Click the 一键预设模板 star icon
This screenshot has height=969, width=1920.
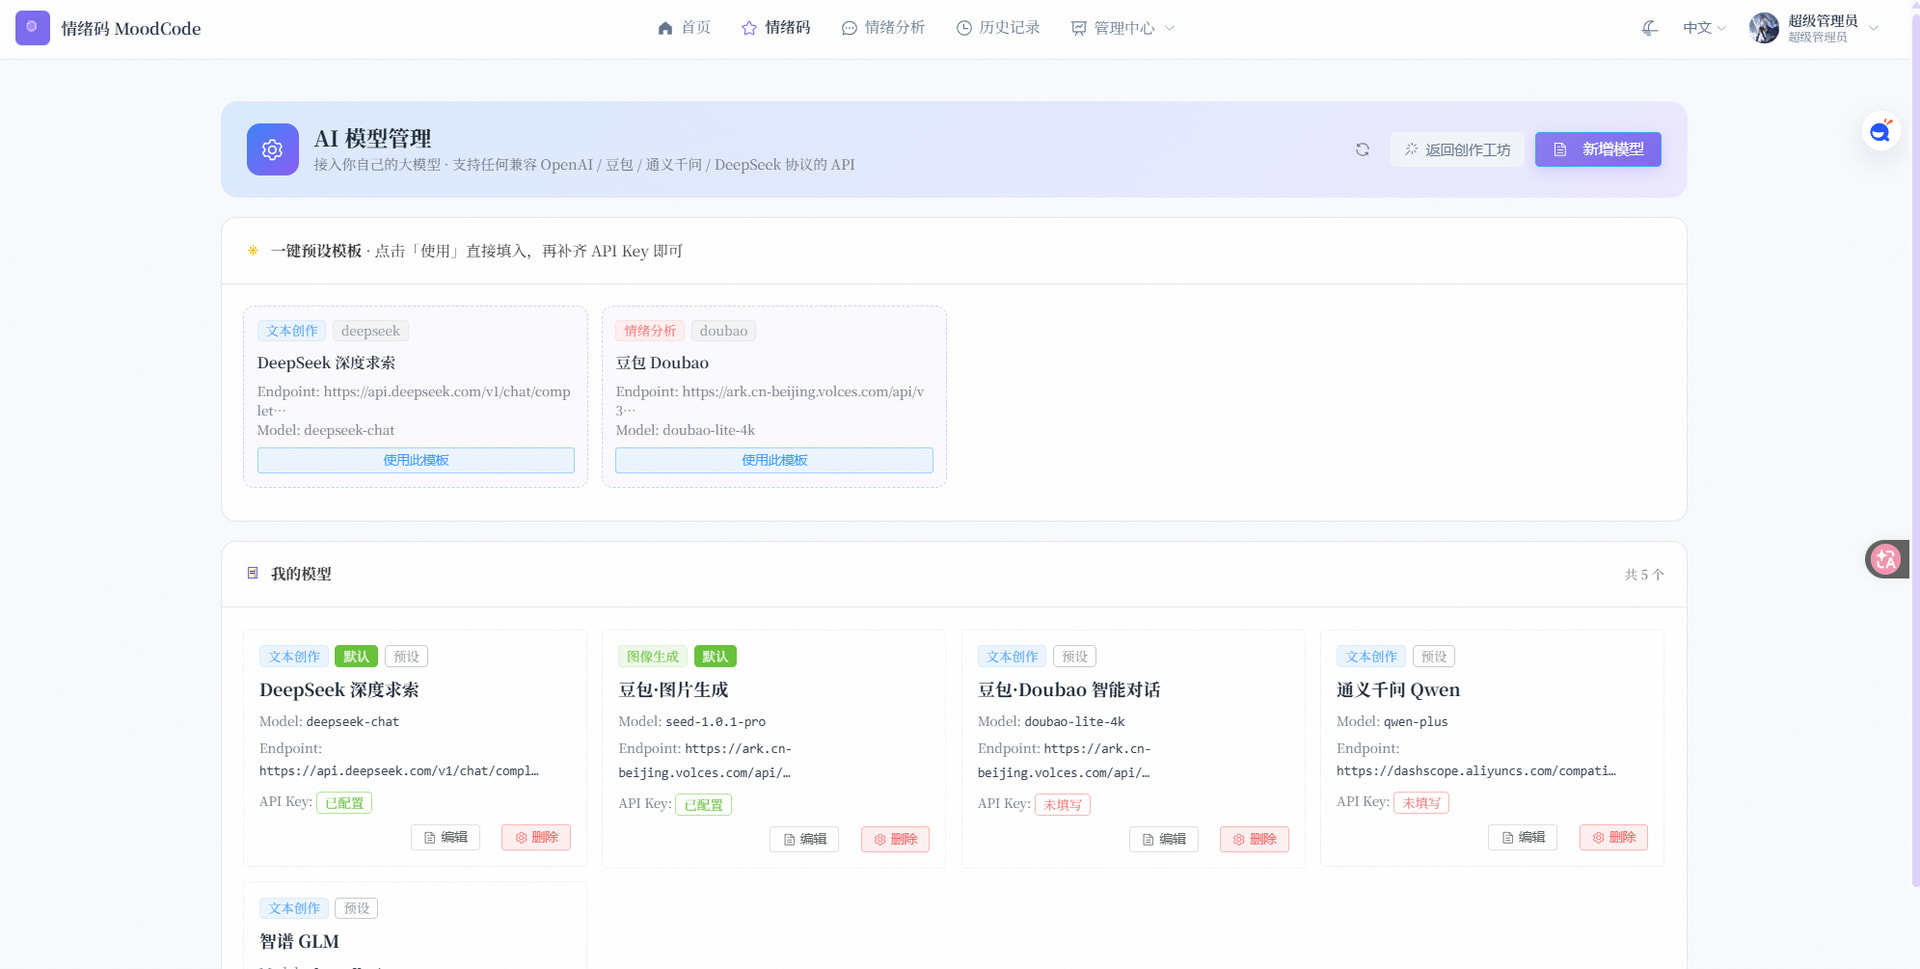(253, 250)
